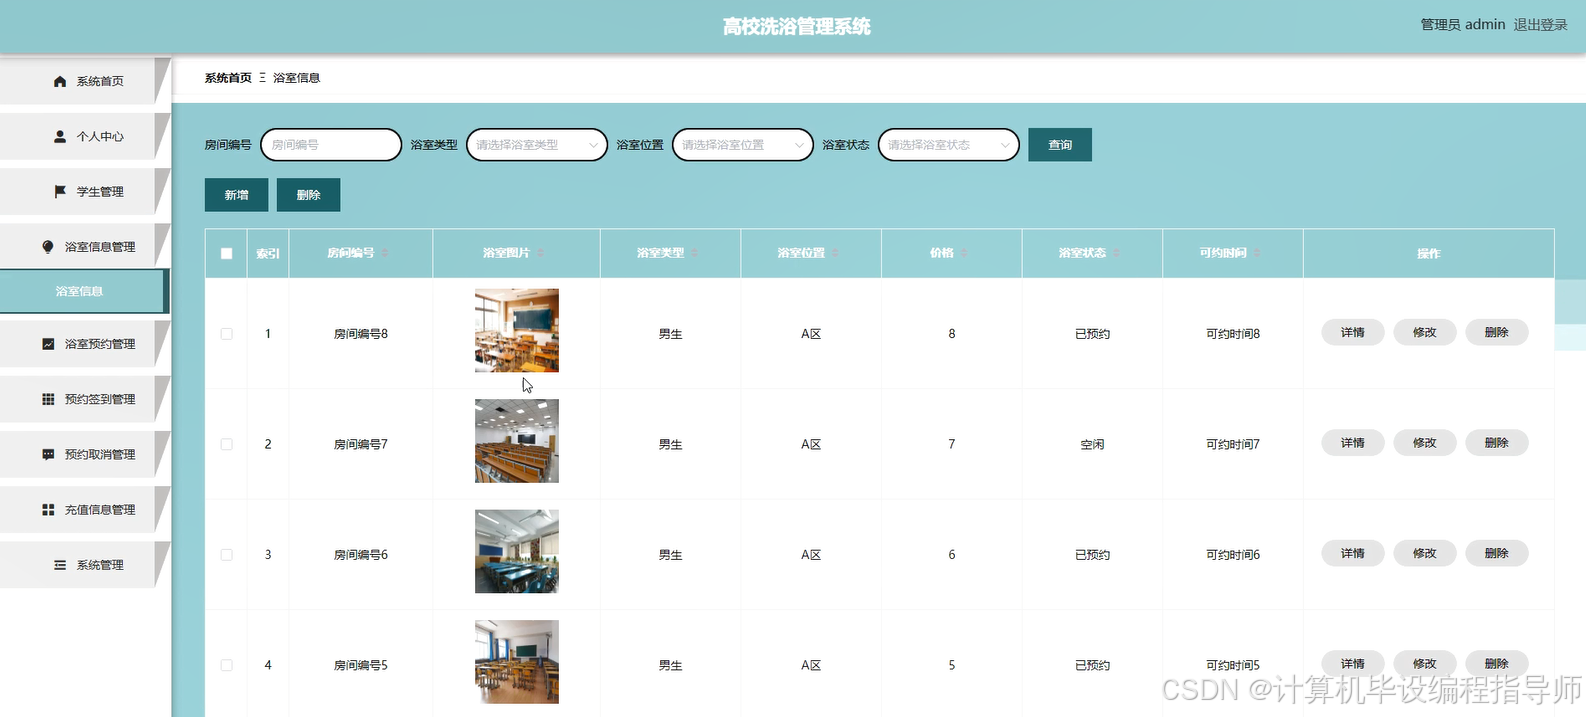Sort by 浴室类型 column arrows
1586x717 pixels.
(x=695, y=253)
